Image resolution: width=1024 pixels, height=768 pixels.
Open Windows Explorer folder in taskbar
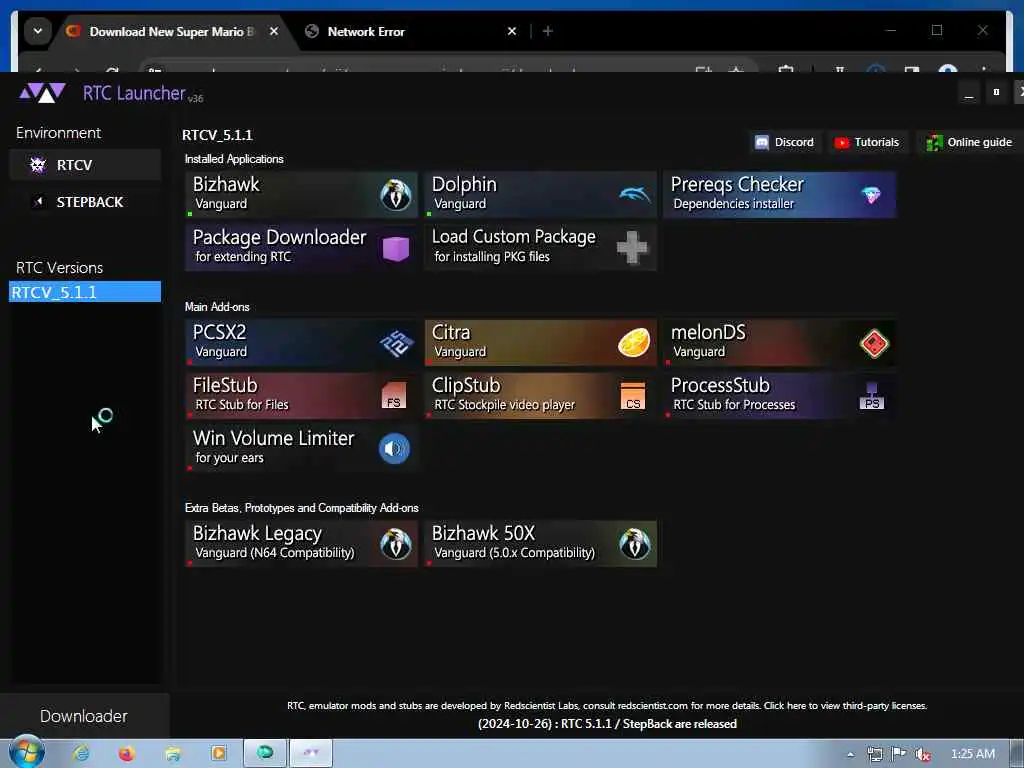click(x=173, y=754)
